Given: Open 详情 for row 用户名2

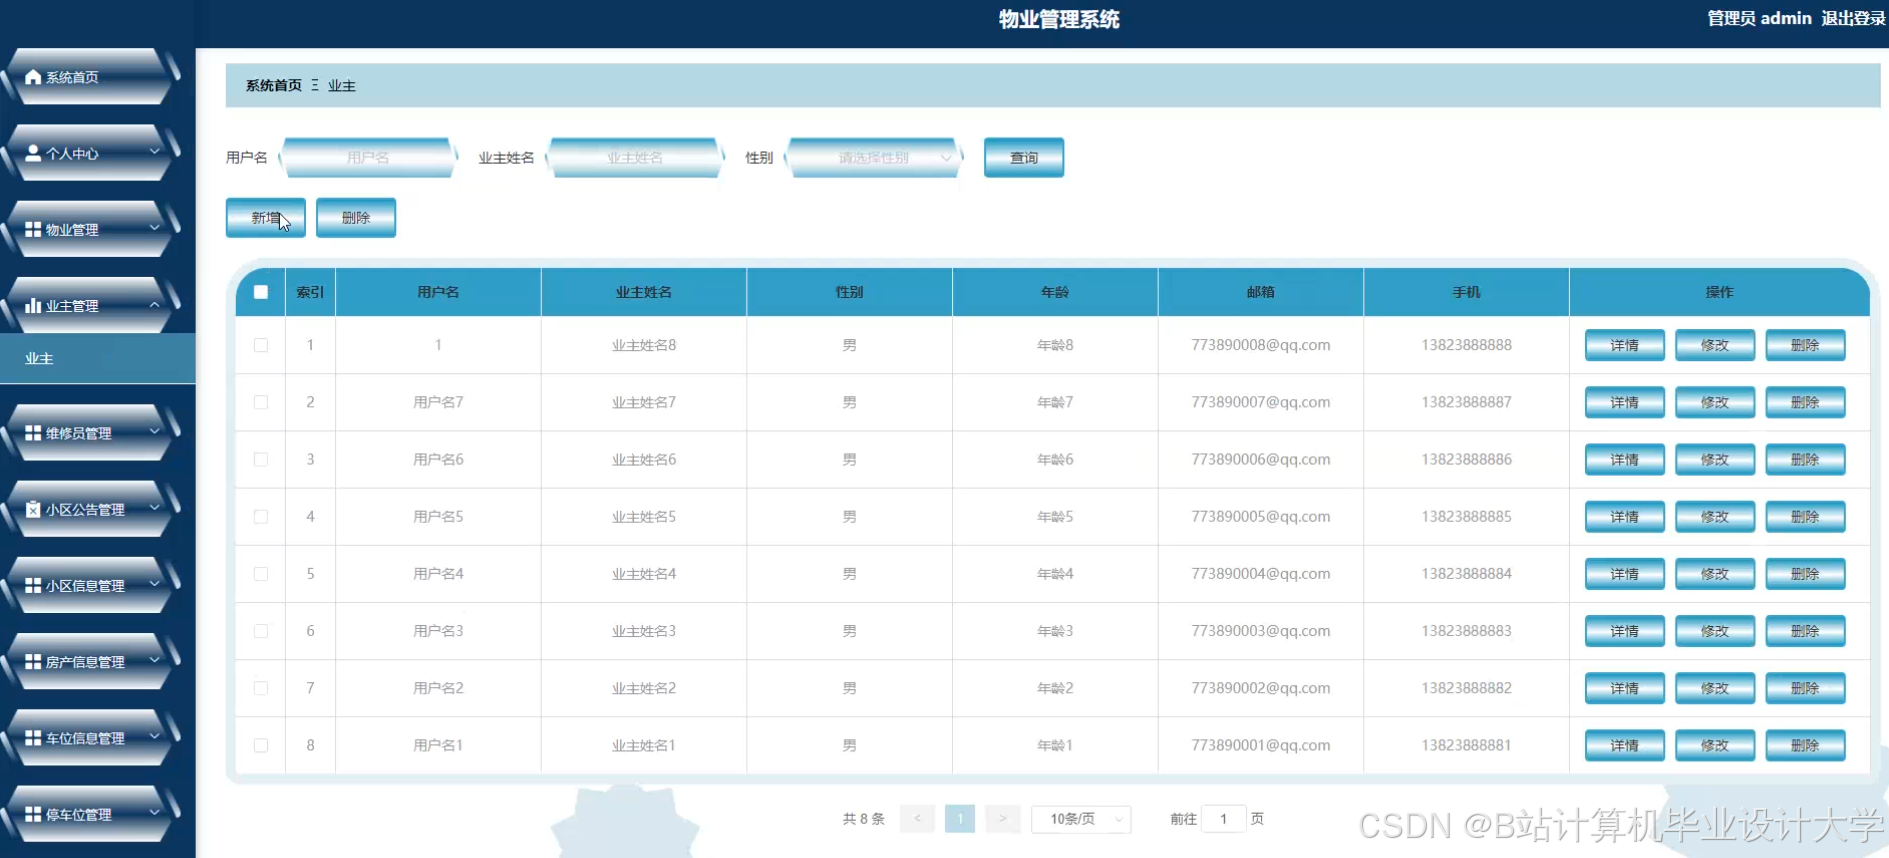Looking at the screenshot, I should point(1625,688).
